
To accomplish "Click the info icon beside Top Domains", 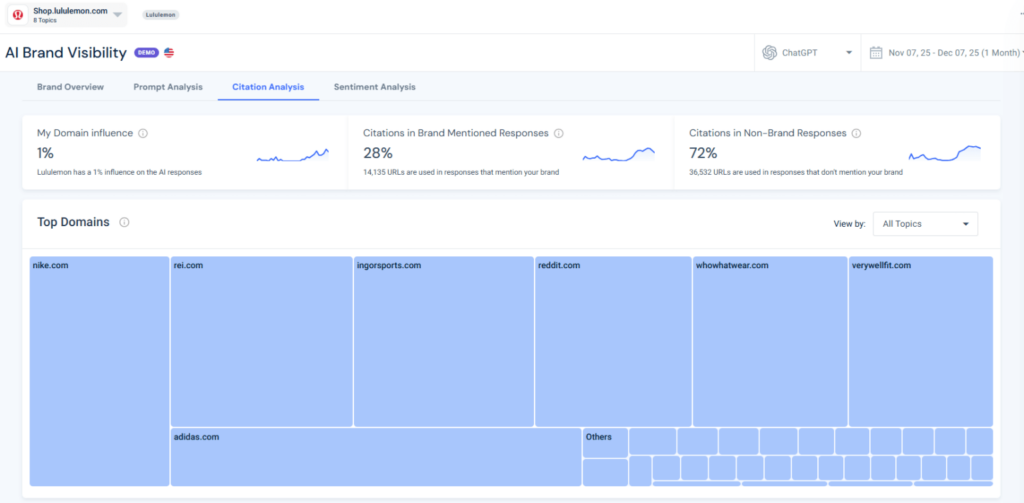I will 124,223.
